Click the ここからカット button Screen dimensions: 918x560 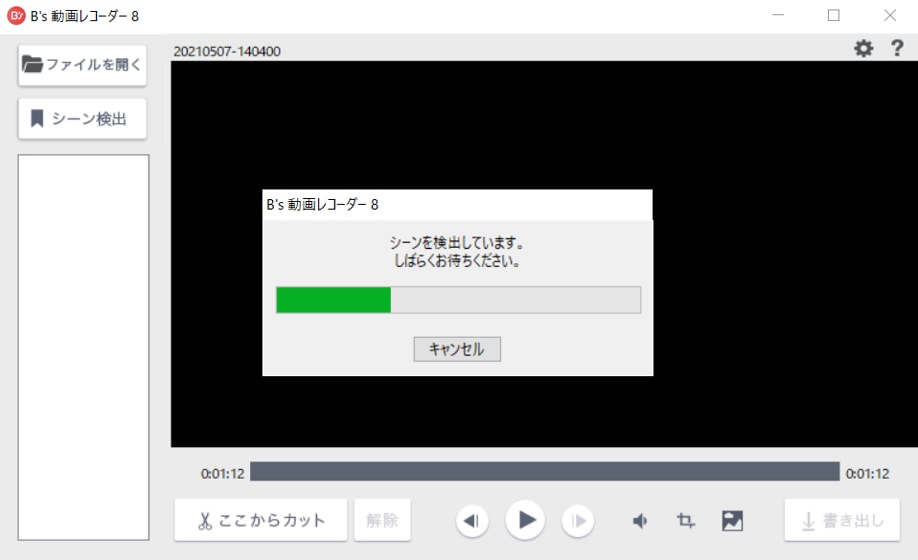pos(261,520)
